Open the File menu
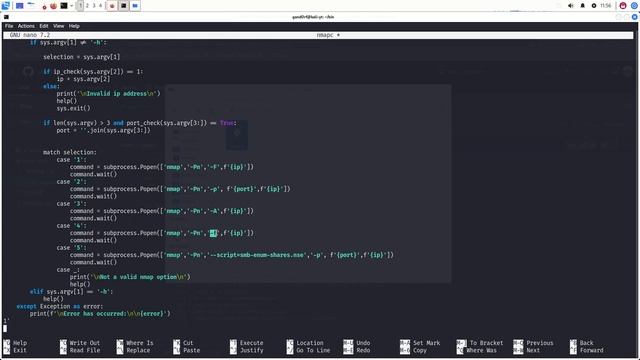The width and height of the screenshot is (640, 360). pyautogui.click(x=9, y=26)
